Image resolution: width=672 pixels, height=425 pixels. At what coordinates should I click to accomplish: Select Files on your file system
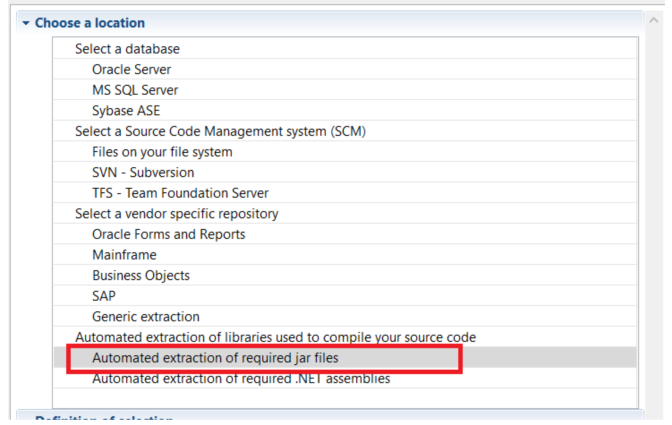162,152
